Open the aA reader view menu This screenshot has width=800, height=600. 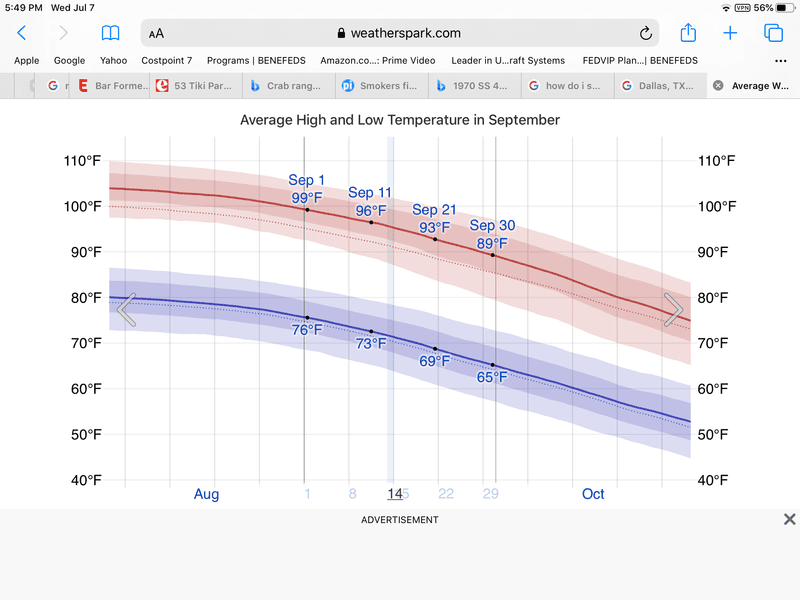156,33
